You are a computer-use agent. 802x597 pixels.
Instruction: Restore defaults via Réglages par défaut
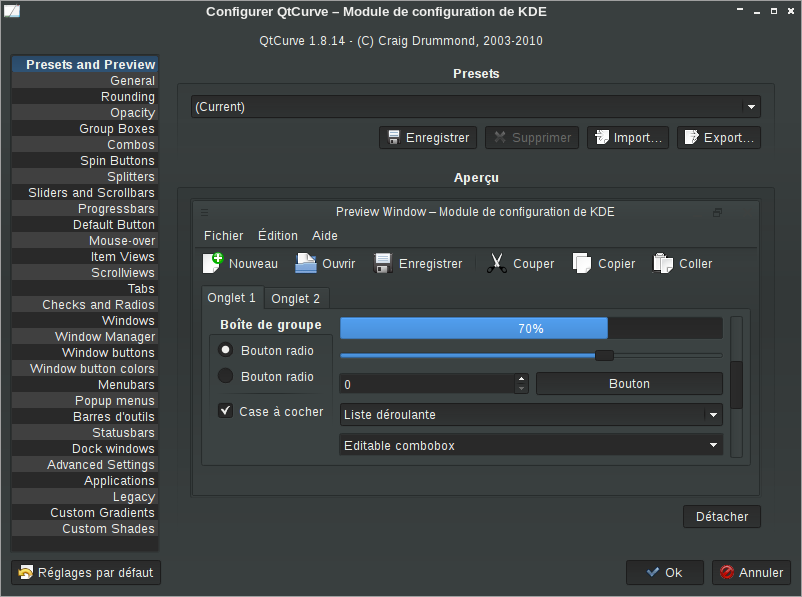tap(86, 572)
